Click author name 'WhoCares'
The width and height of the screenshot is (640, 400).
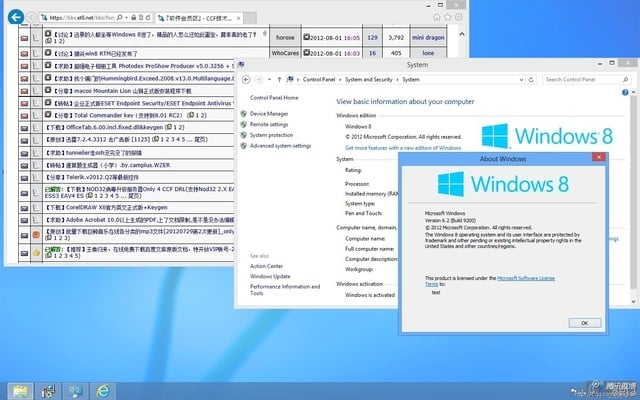pos(285,53)
